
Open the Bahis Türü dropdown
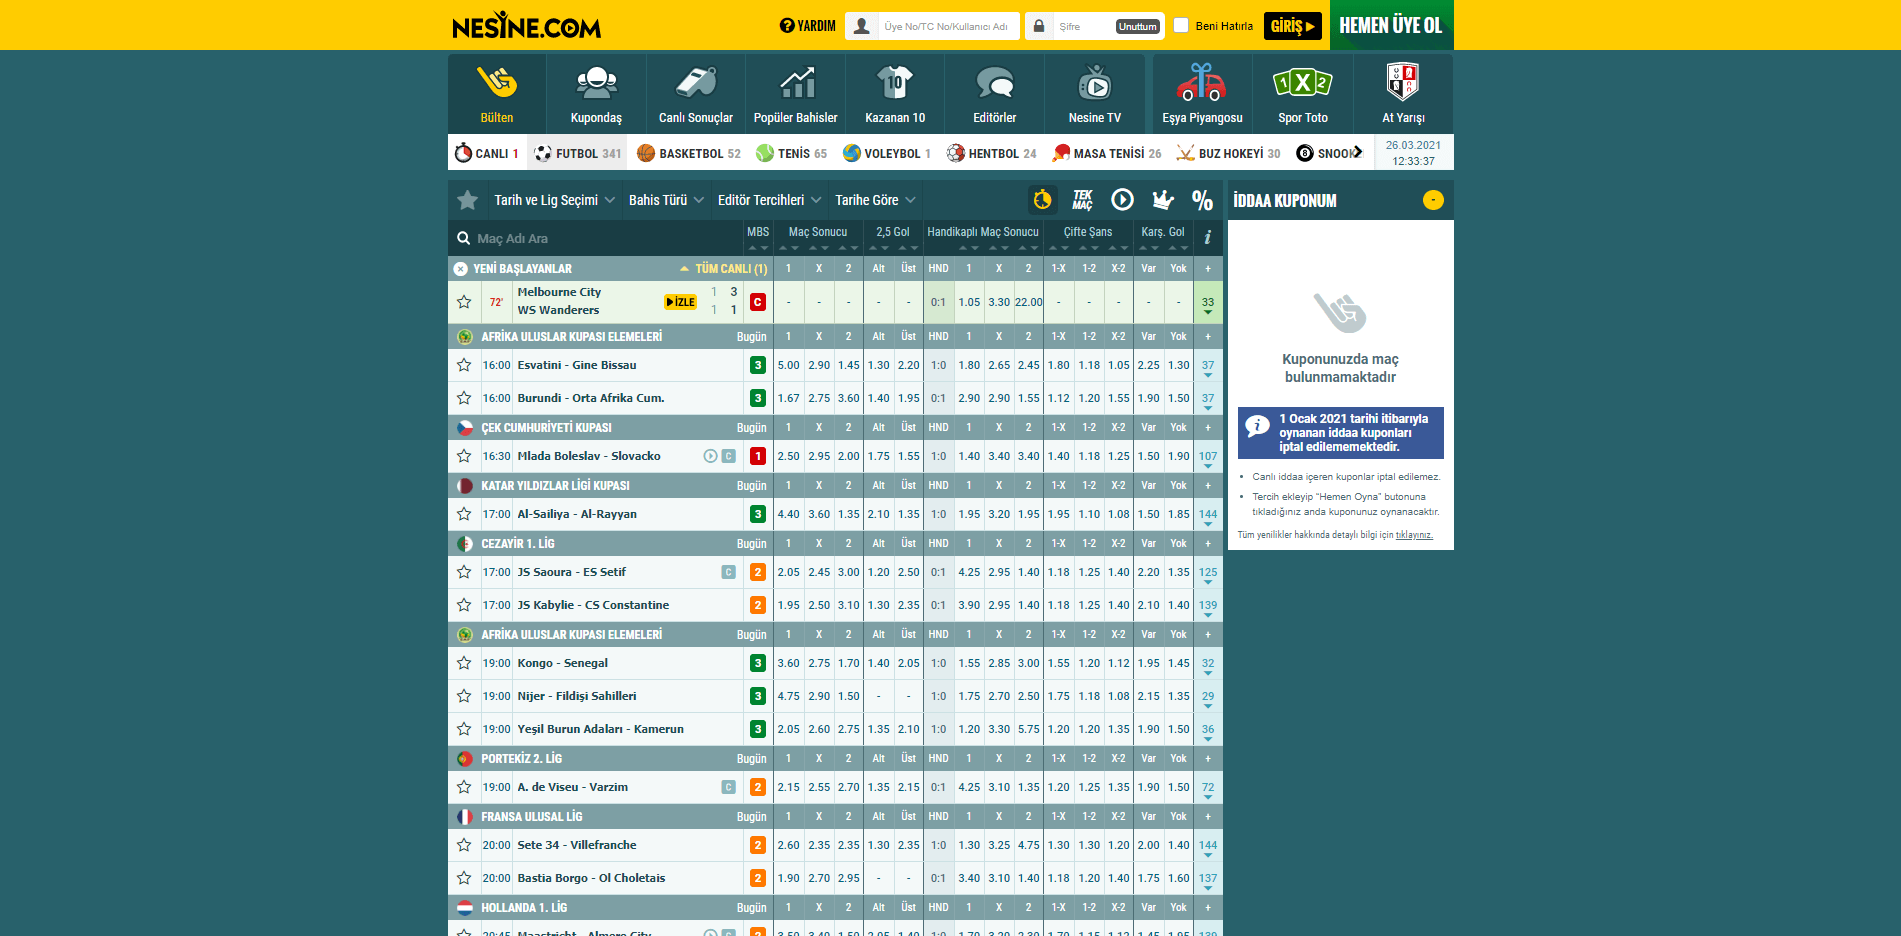point(666,200)
